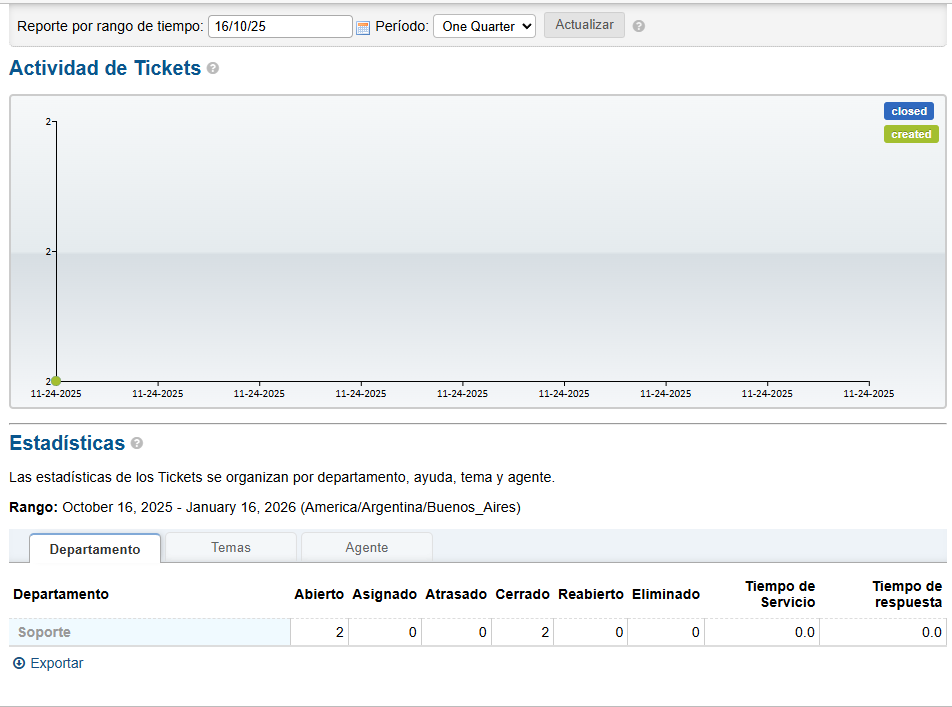Viewport: 952px width, 707px height.
Task: Toggle the green 'created' legend series
Action: [x=910, y=134]
